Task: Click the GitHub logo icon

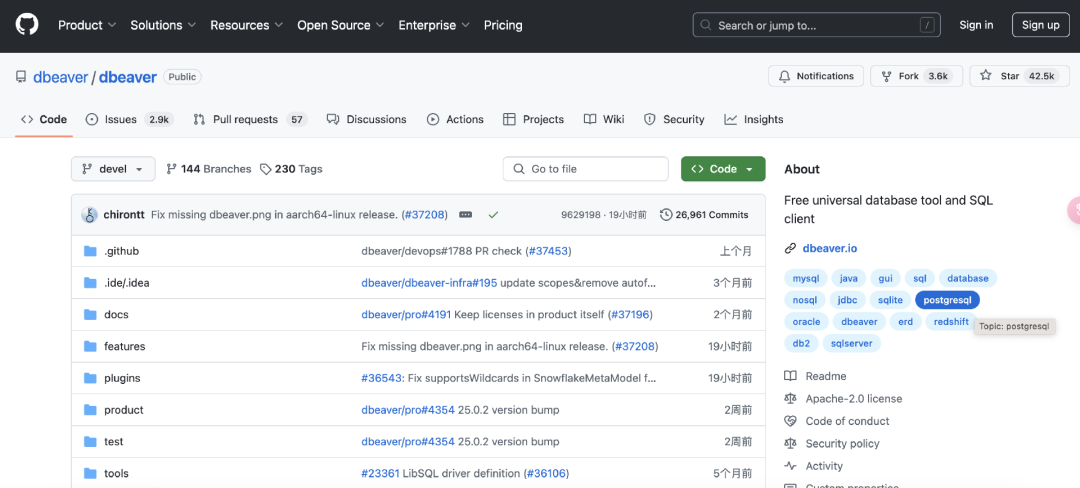Action: 27,24
